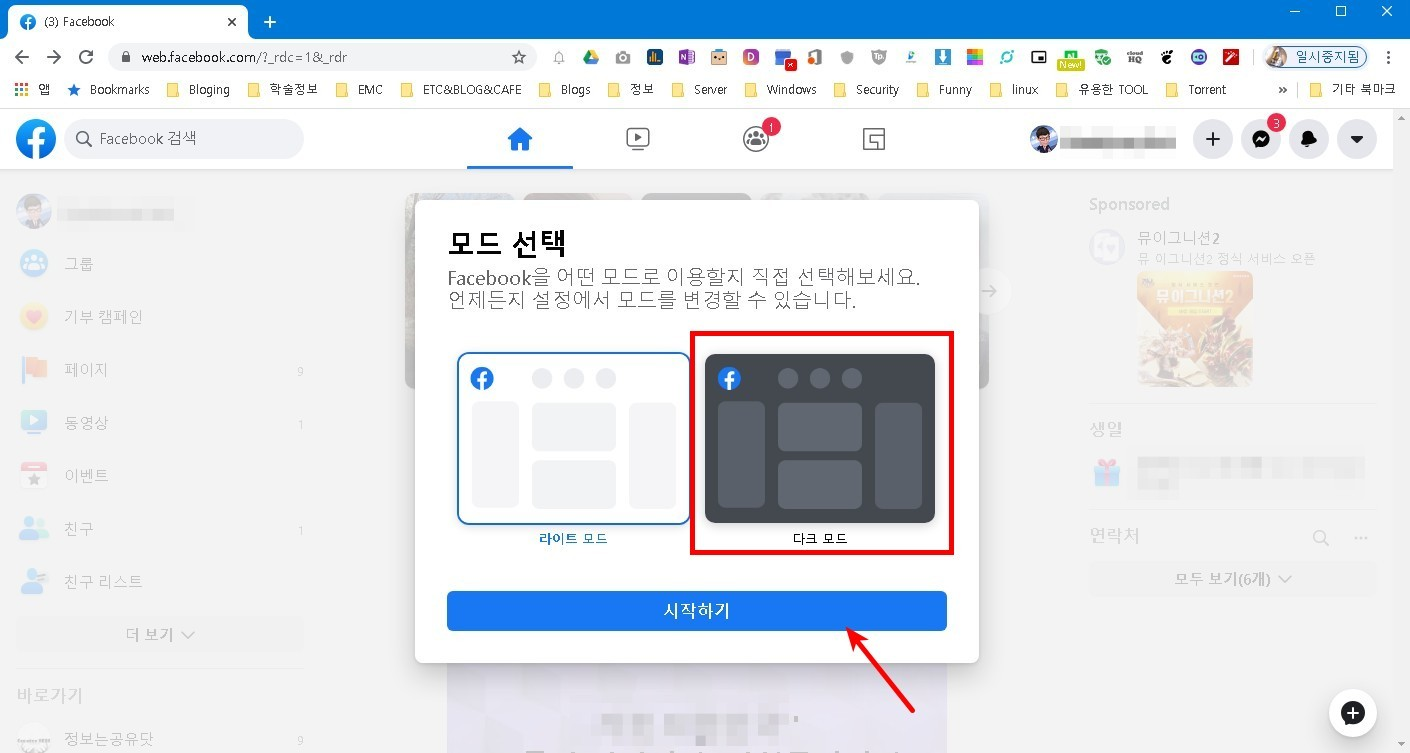Expand 더 보기 in left sidebar

(160, 634)
